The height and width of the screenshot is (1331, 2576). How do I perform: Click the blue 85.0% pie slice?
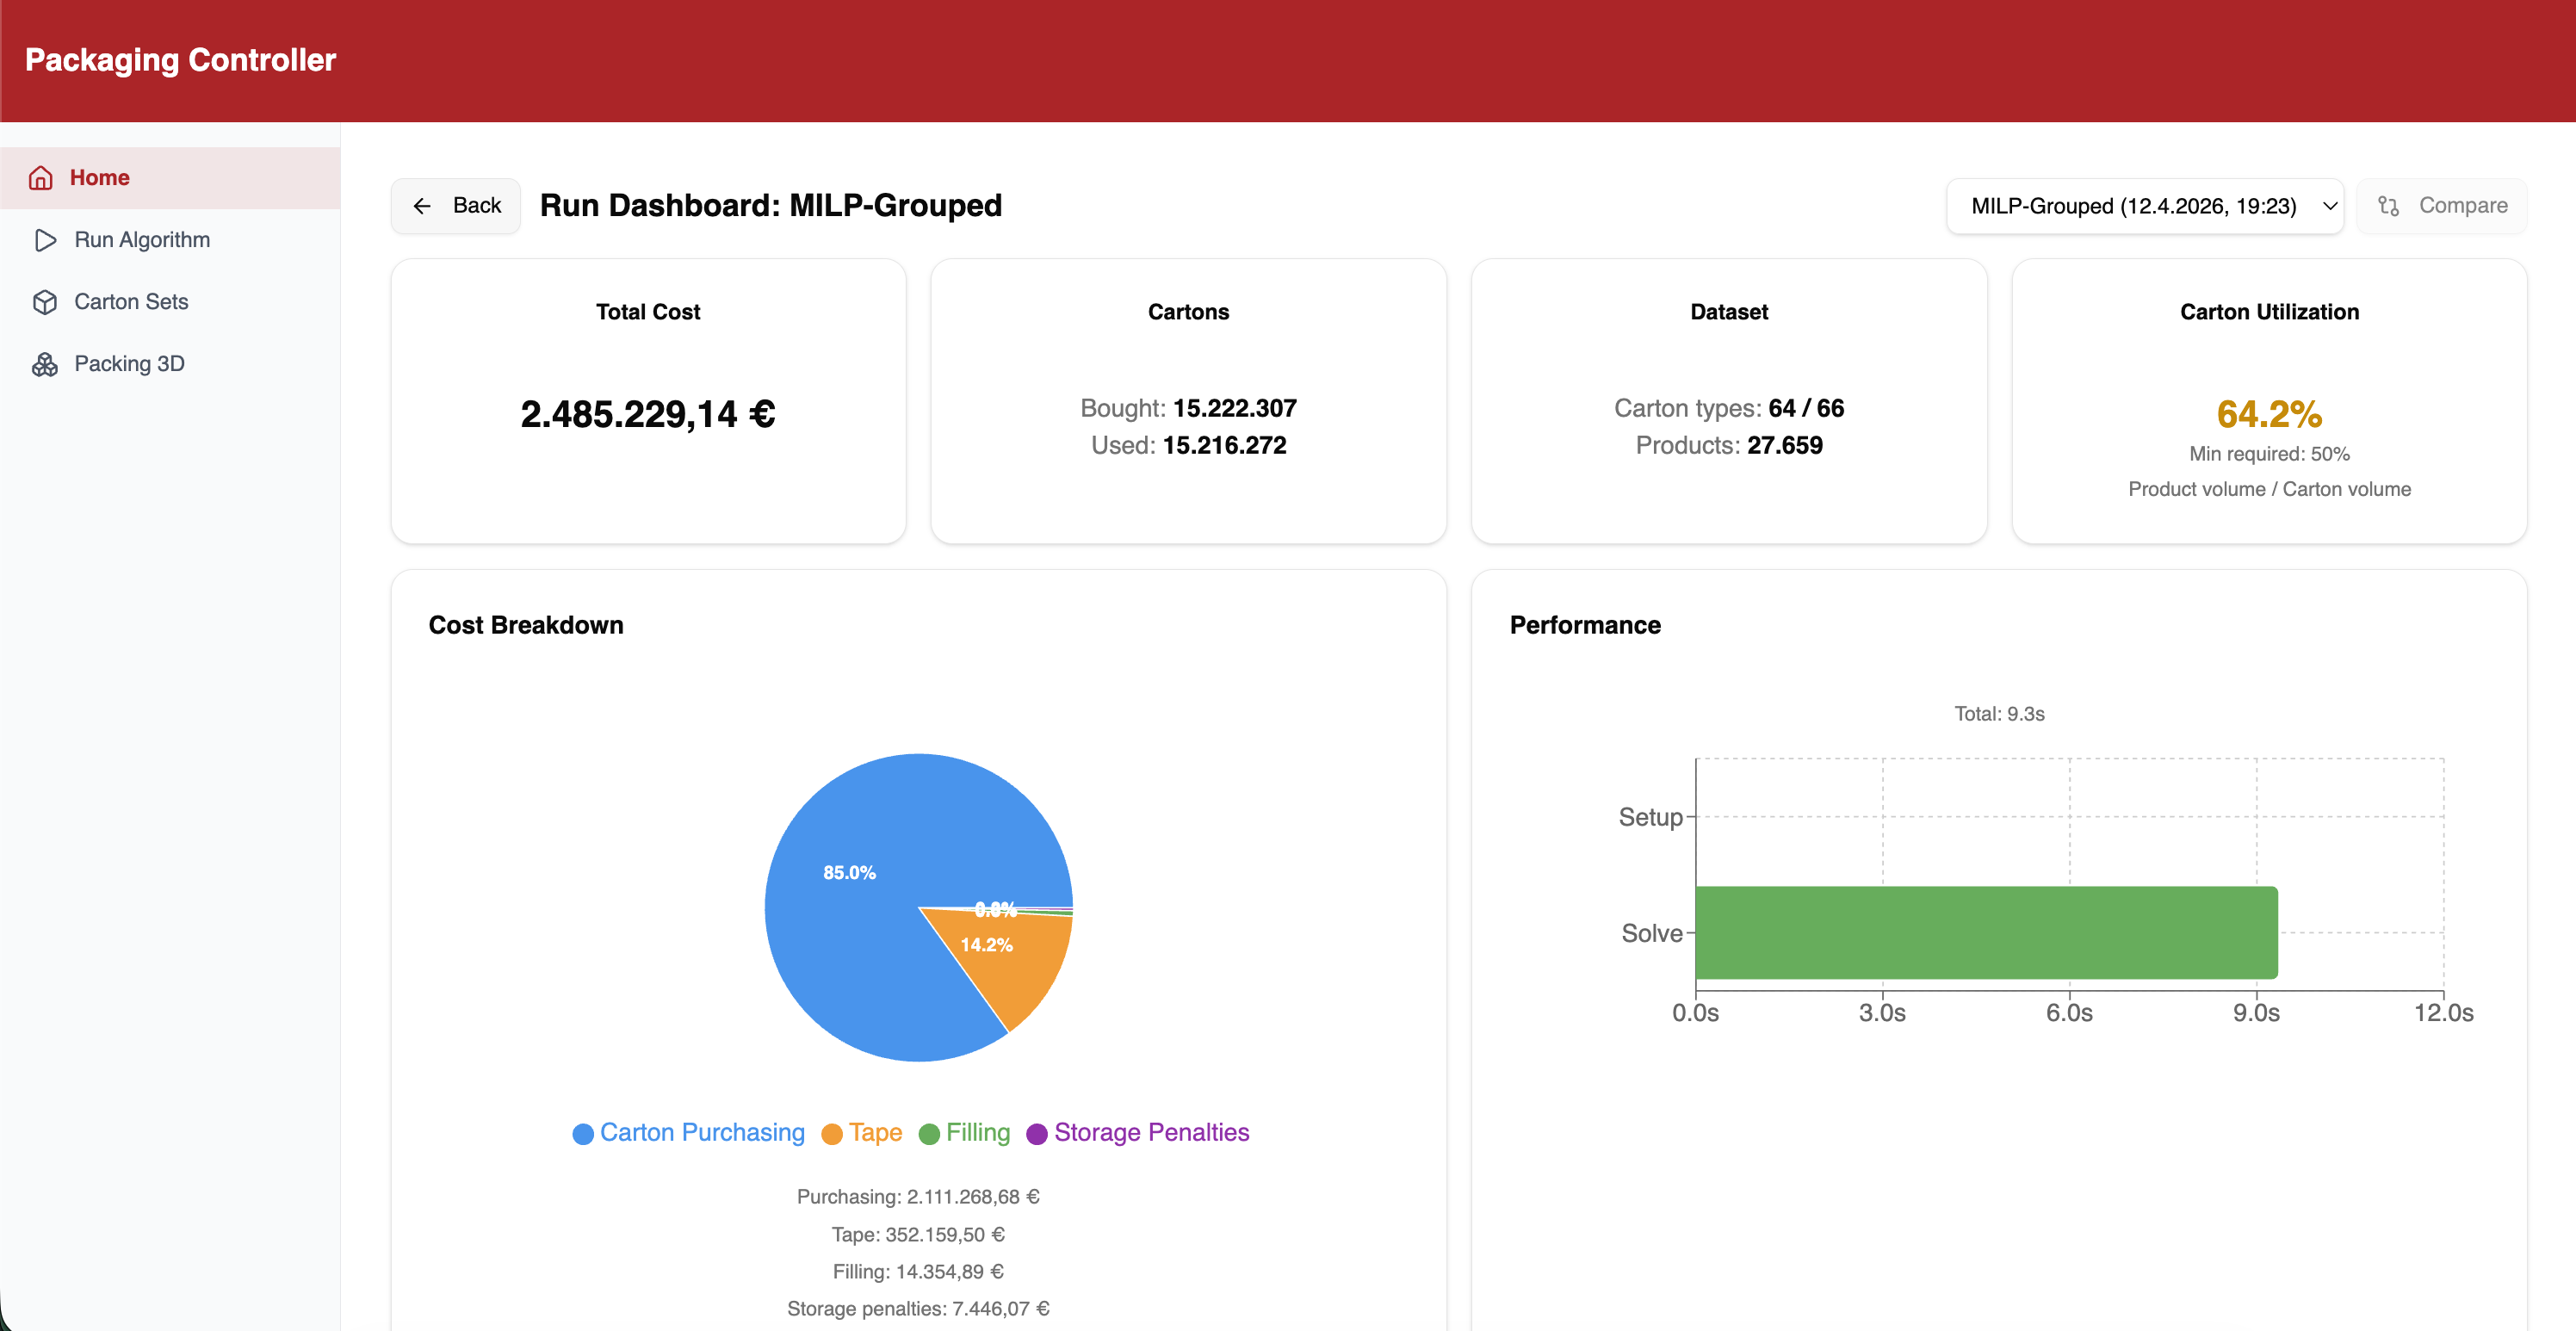[850, 872]
